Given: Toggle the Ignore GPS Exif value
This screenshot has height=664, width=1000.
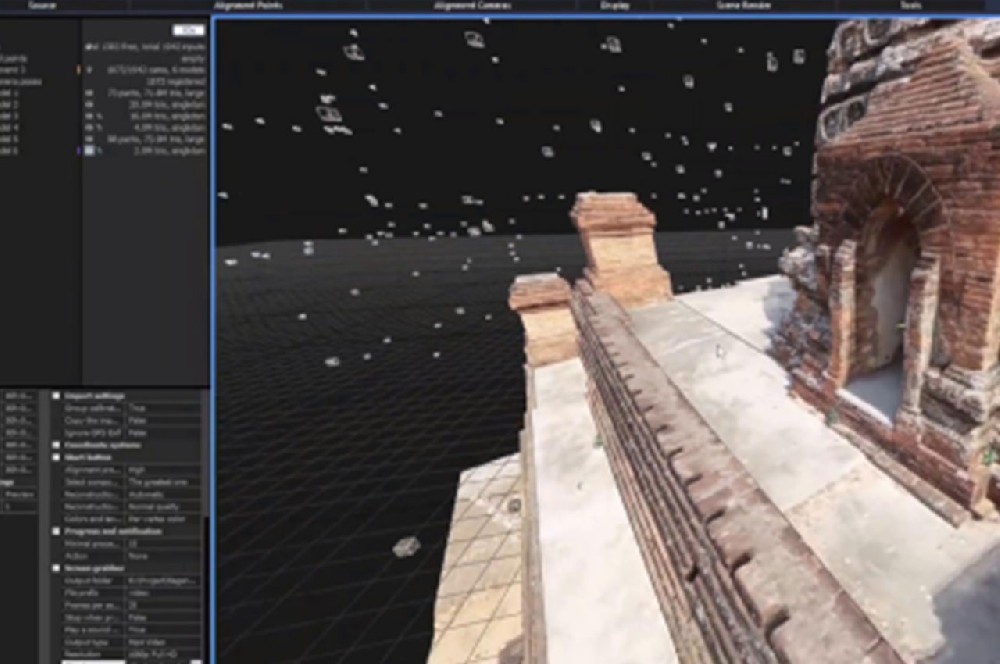Looking at the screenshot, I should (163, 432).
